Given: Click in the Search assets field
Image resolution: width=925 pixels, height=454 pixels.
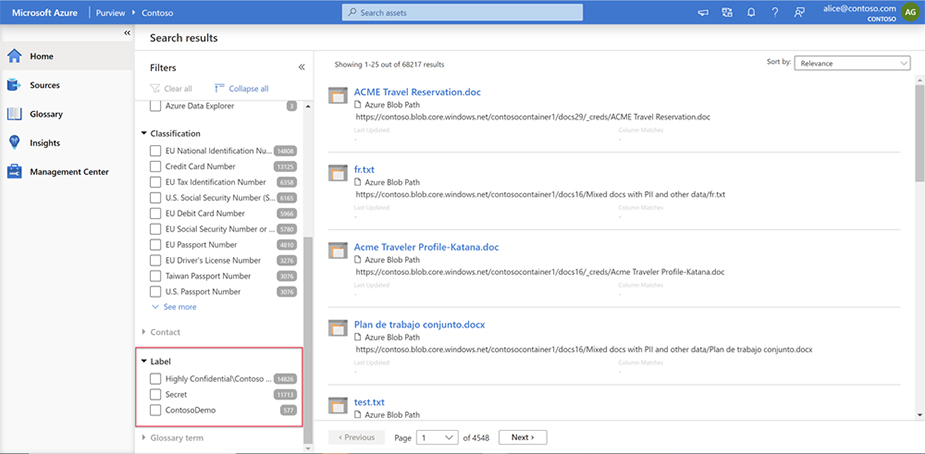Looking at the screenshot, I should click(x=462, y=12).
